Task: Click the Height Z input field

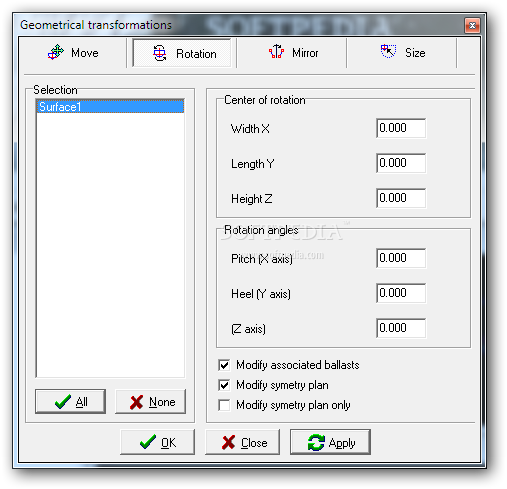Action: (x=401, y=198)
